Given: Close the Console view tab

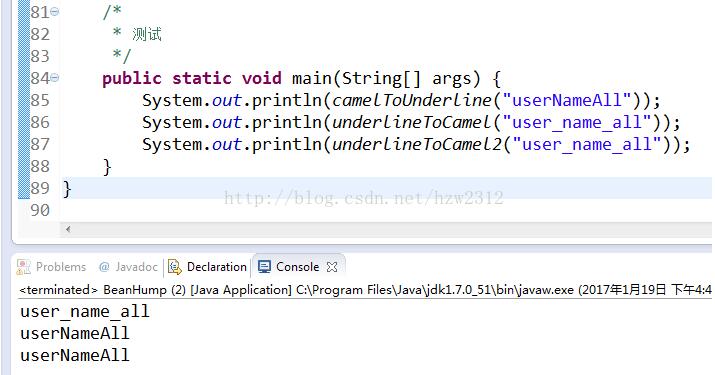Looking at the screenshot, I should [332, 267].
